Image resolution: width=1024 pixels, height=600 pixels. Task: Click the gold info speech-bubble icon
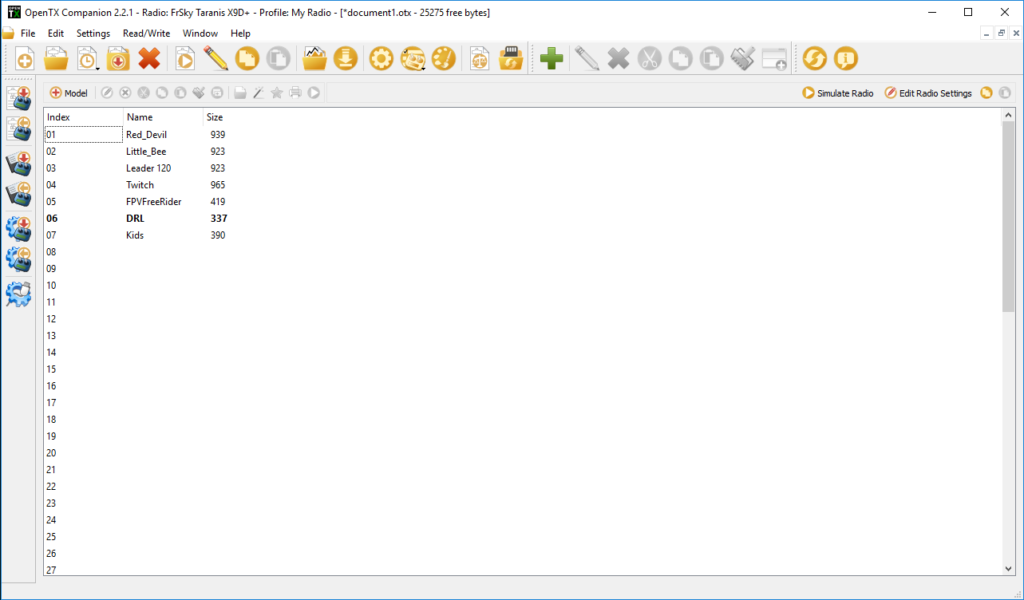tap(845, 60)
